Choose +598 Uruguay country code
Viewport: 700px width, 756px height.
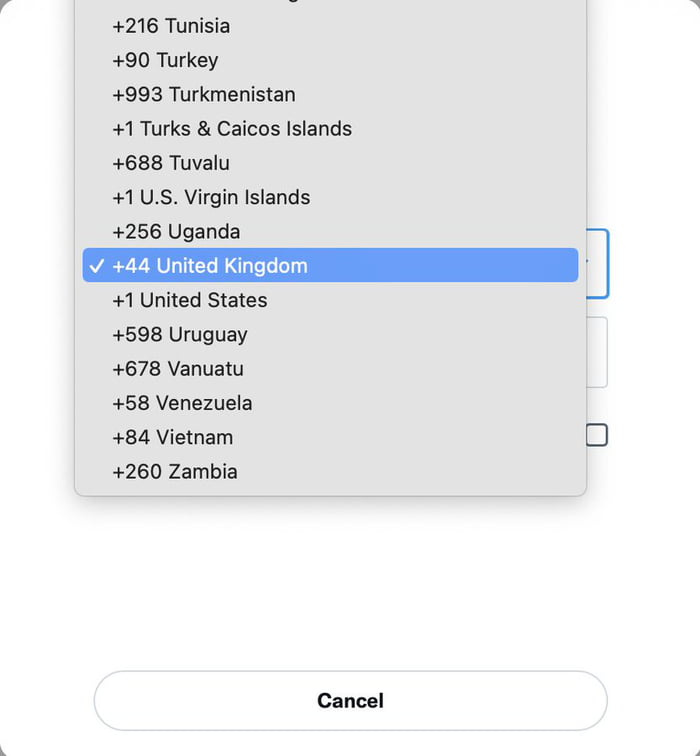tap(180, 335)
